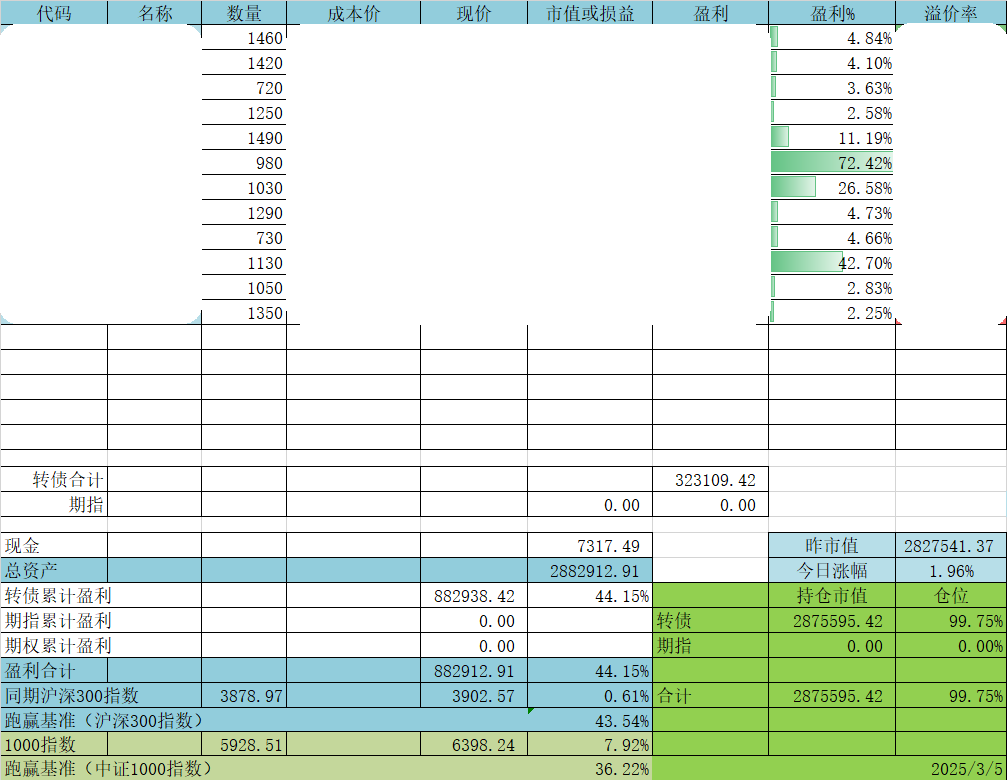Click quantity cell 1130
This screenshot has width=1007, height=780.
(x=244, y=263)
